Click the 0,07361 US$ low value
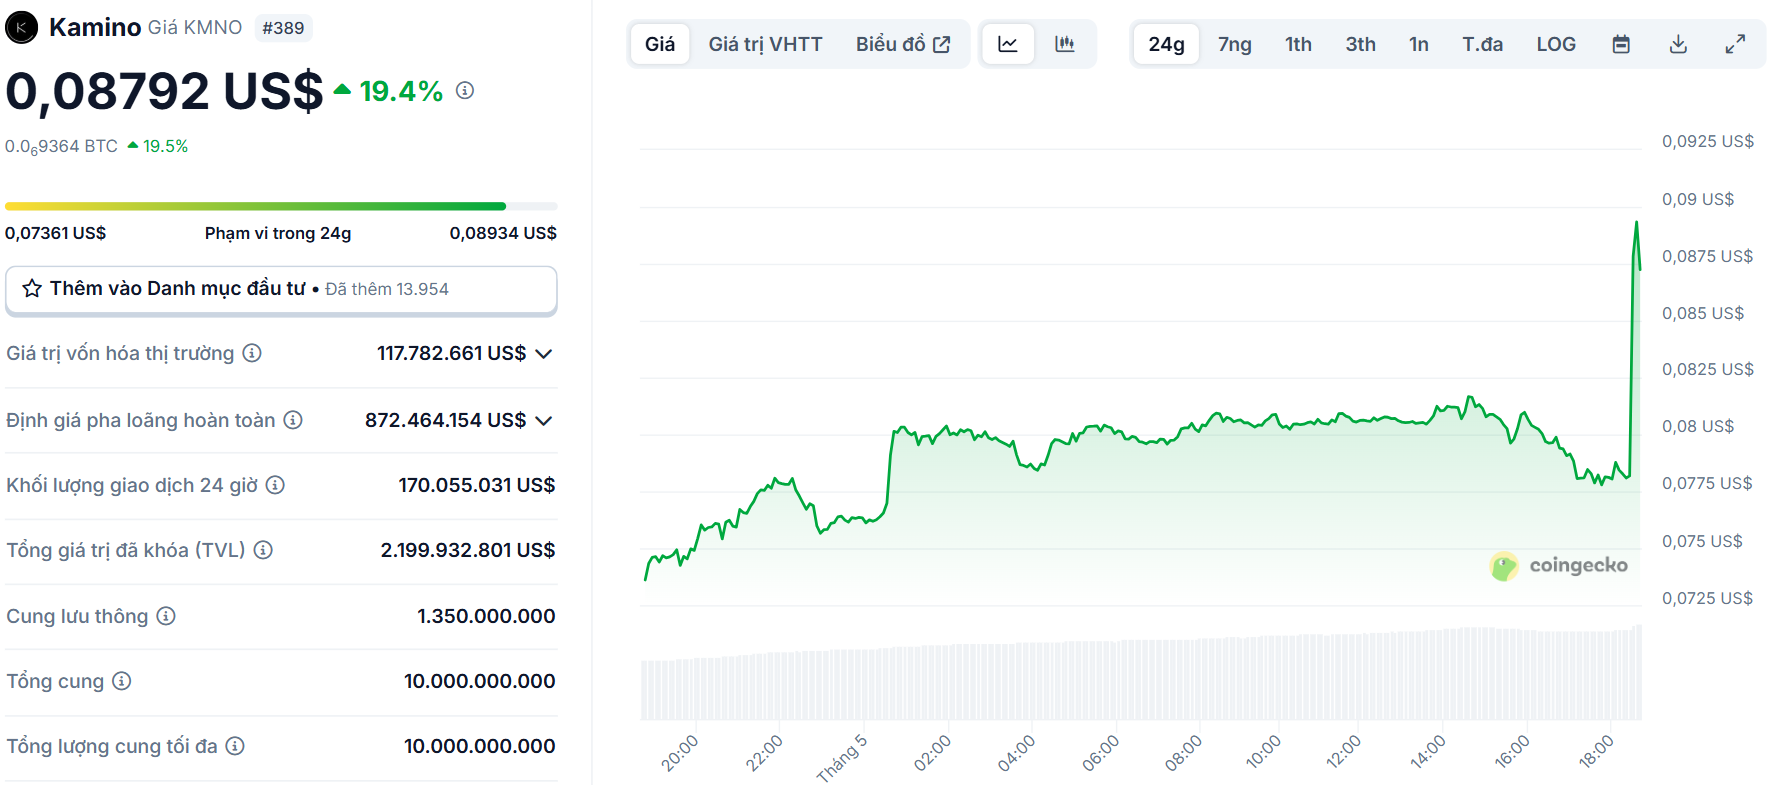The image size is (1769, 785). (x=55, y=233)
